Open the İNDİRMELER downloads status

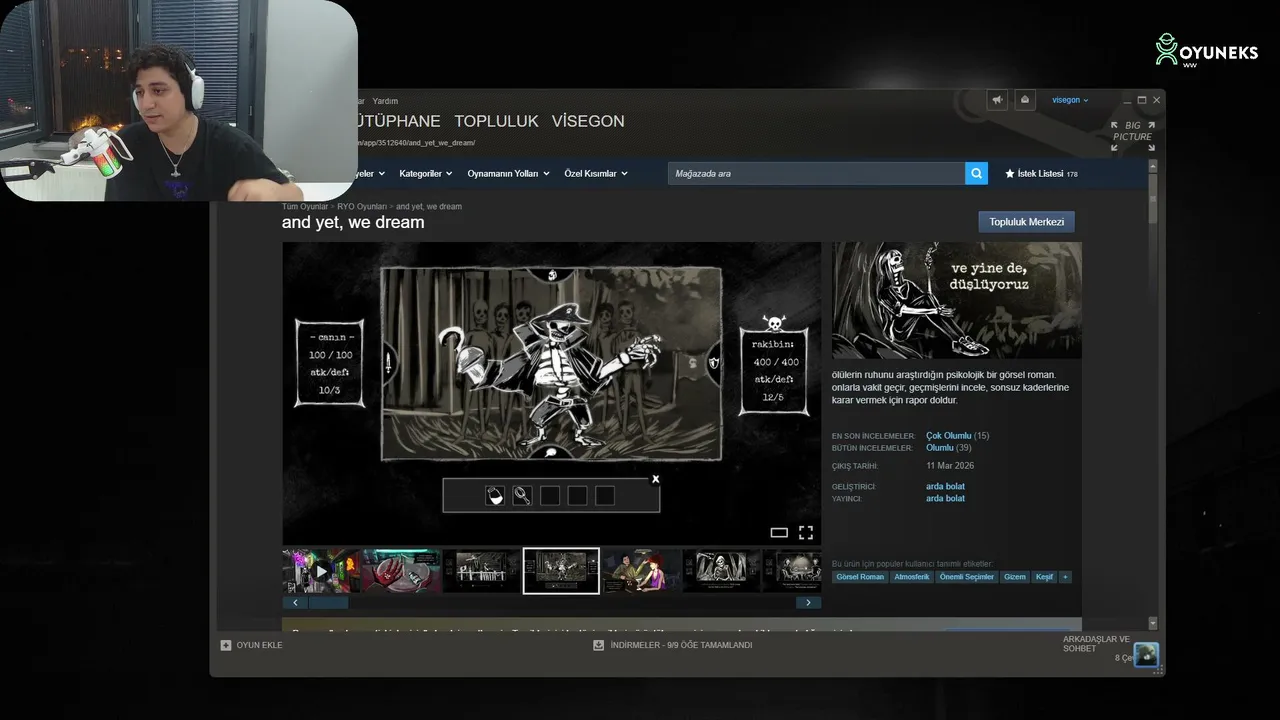coord(681,645)
